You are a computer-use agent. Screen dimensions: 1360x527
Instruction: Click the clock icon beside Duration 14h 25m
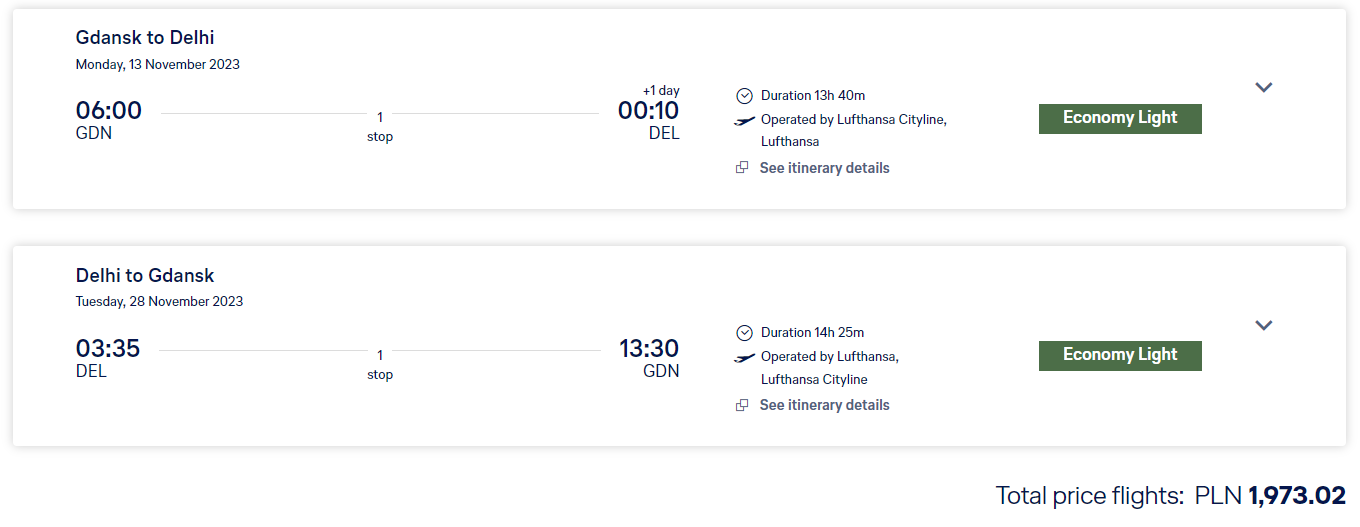(x=744, y=333)
